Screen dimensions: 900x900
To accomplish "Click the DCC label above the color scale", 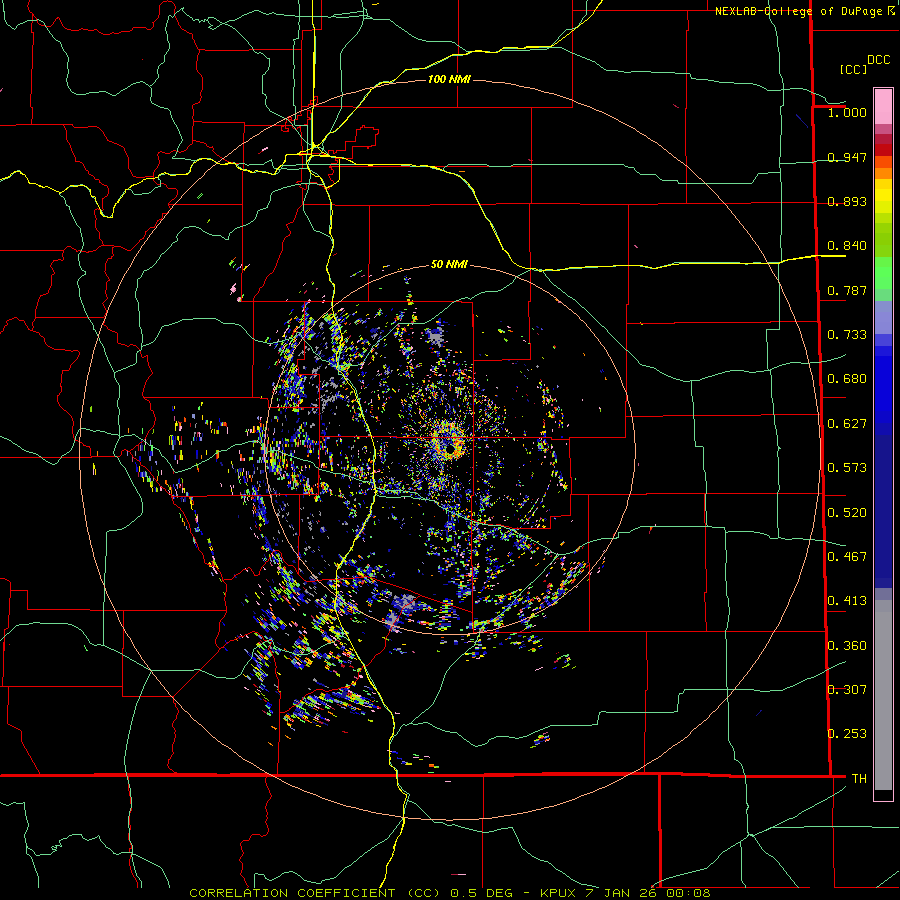I will point(878,60).
